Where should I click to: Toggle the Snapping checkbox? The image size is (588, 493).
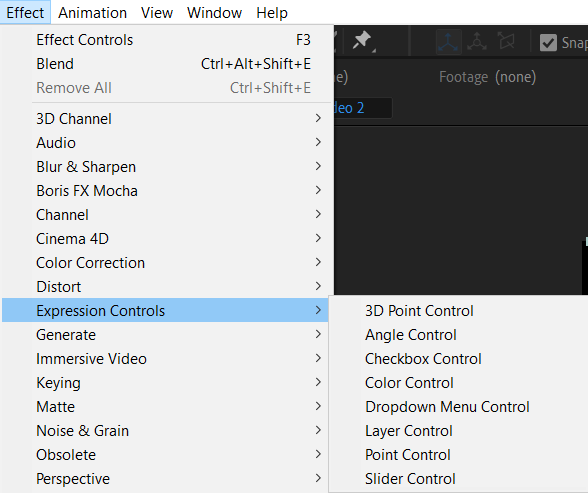point(548,43)
